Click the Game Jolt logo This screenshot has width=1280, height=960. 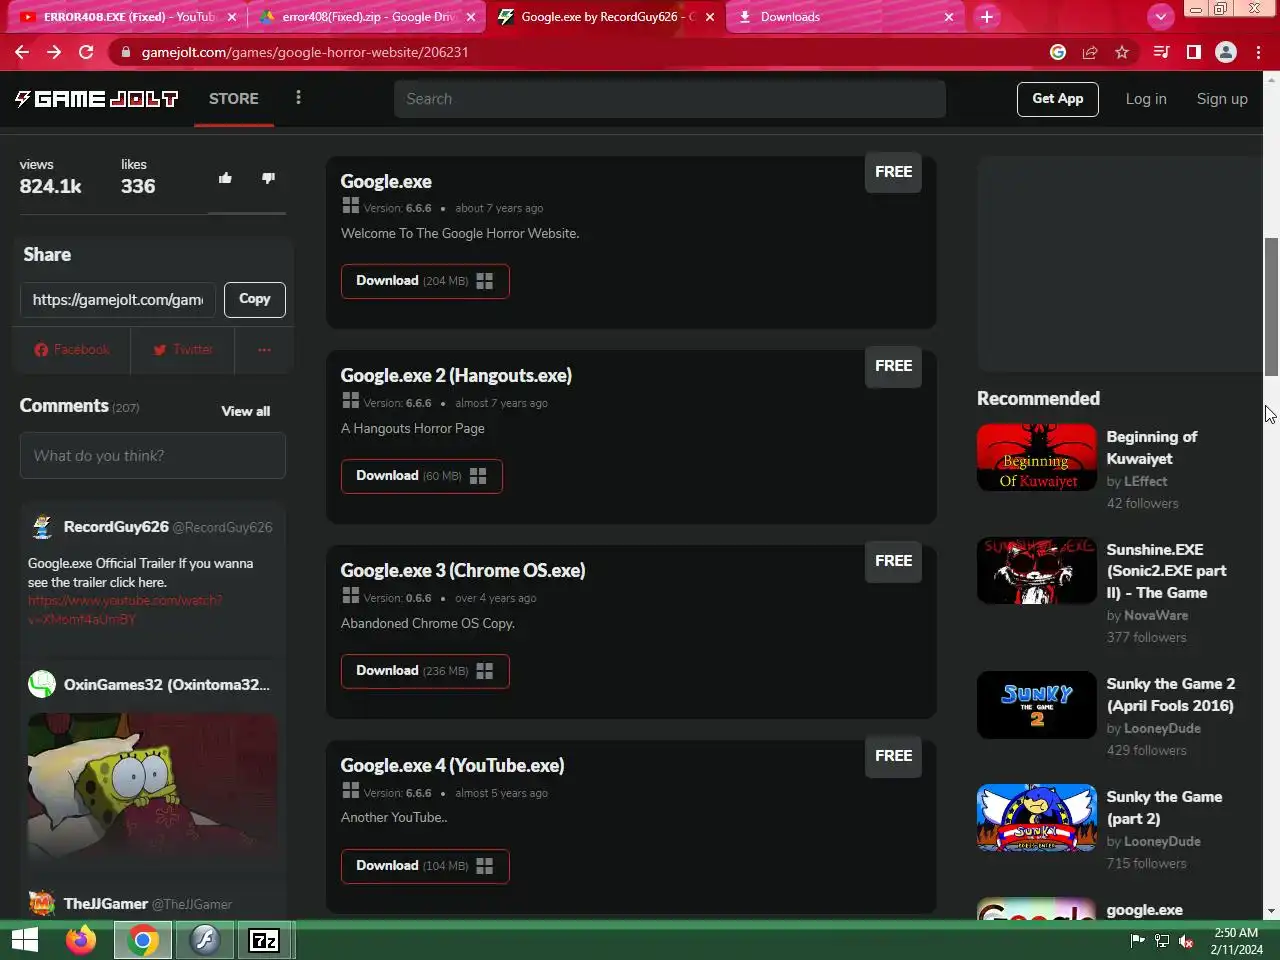coord(96,98)
